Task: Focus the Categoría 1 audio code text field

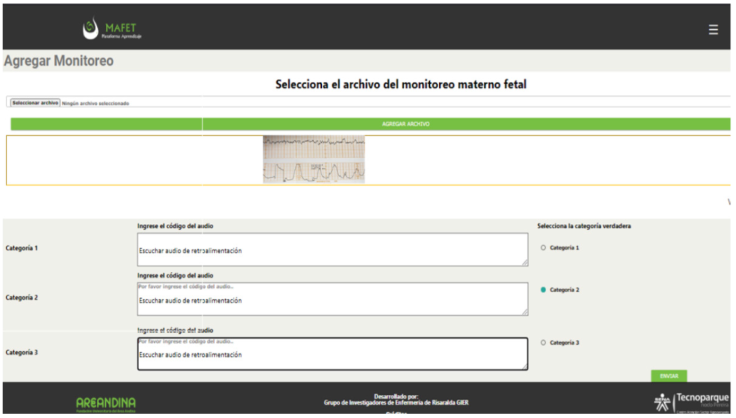Action: click(x=332, y=250)
